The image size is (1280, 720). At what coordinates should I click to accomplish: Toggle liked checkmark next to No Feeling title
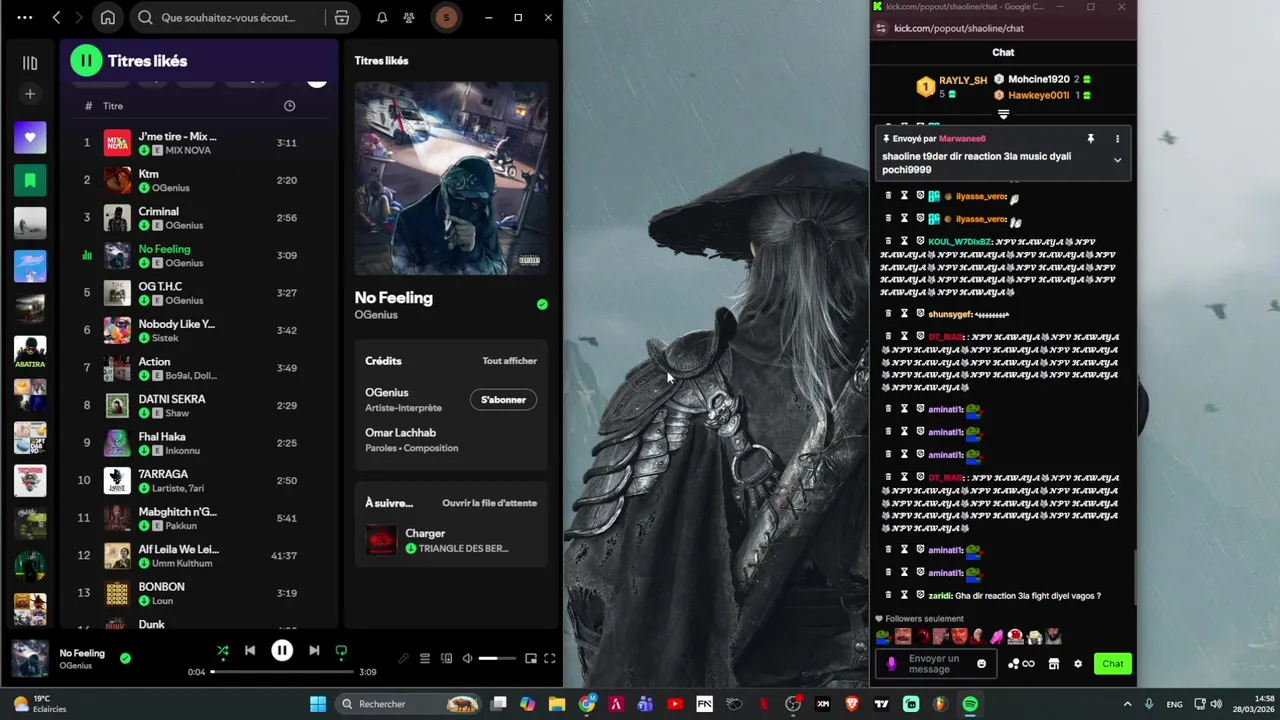pos(542,304)
